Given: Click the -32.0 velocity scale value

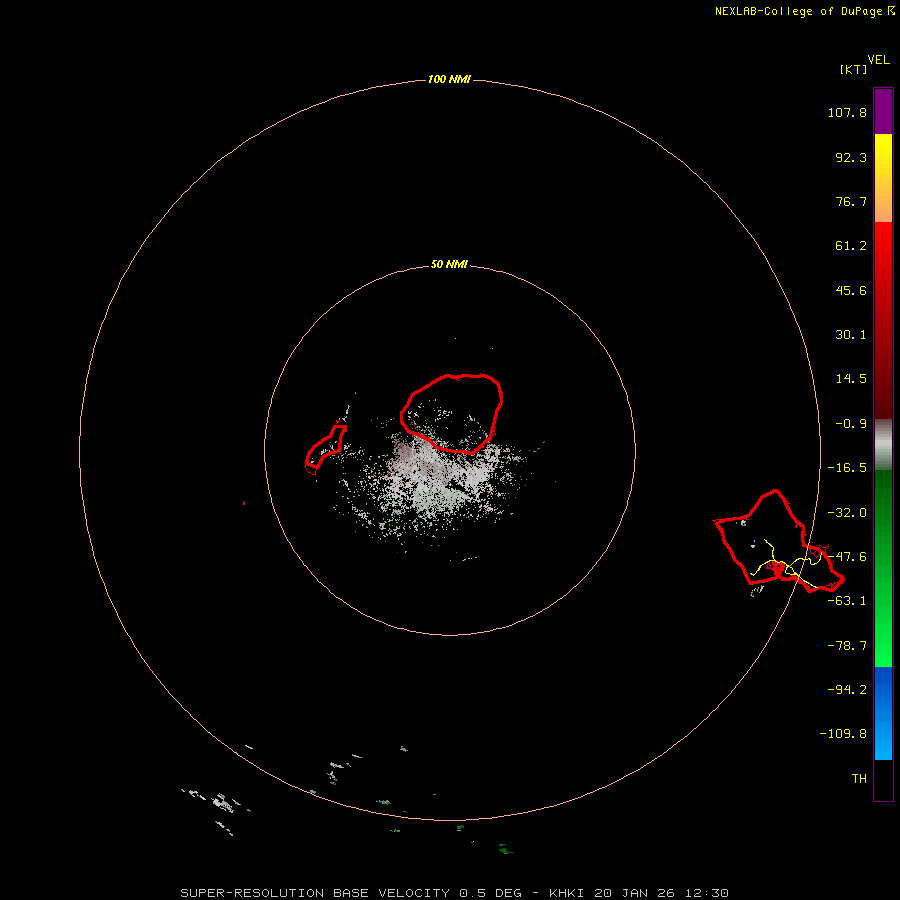Looking at the screenshot, I should [x=847, y=513].
